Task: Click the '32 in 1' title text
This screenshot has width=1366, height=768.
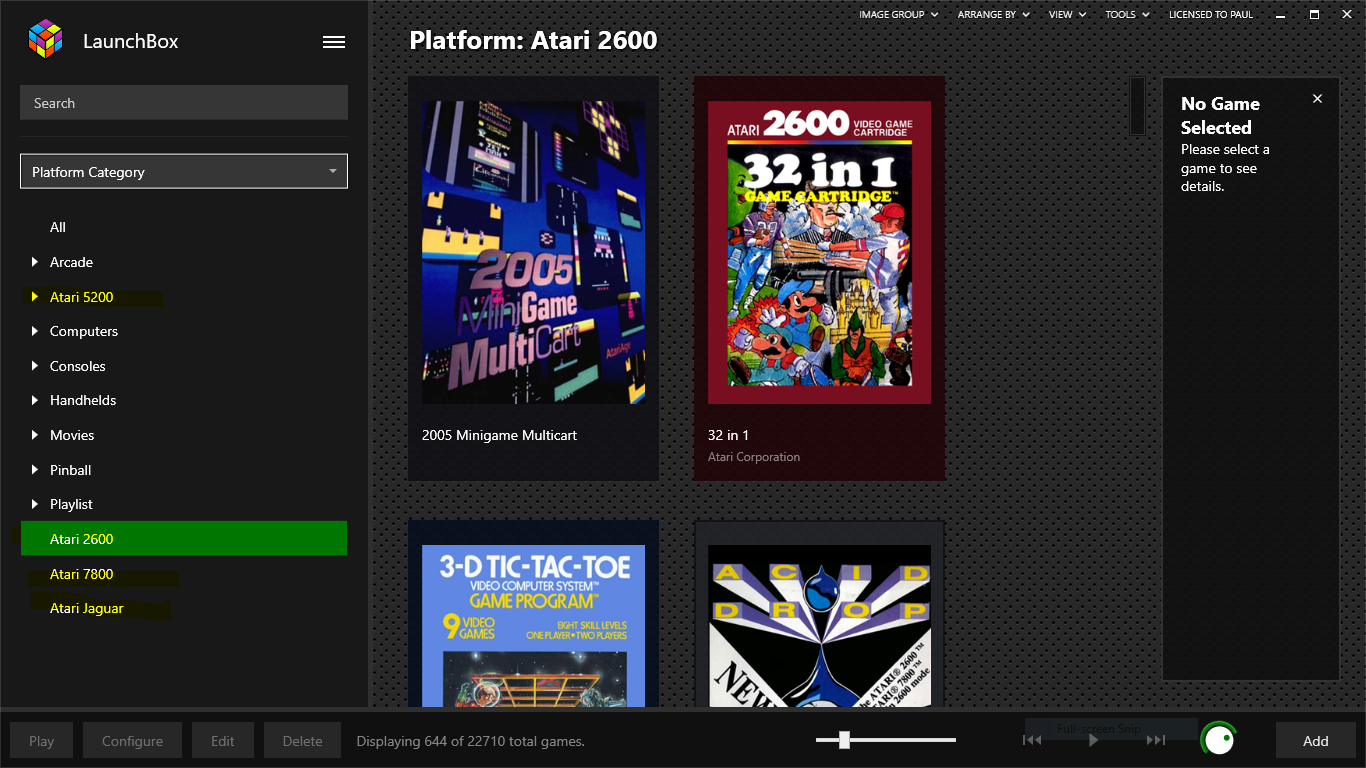Action: [728, 435]
